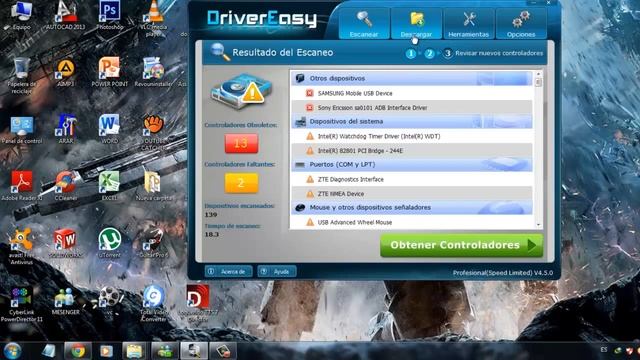Open the Herramientas tab
The width and height of the screenshot is (640, 360).
point(469,24)
